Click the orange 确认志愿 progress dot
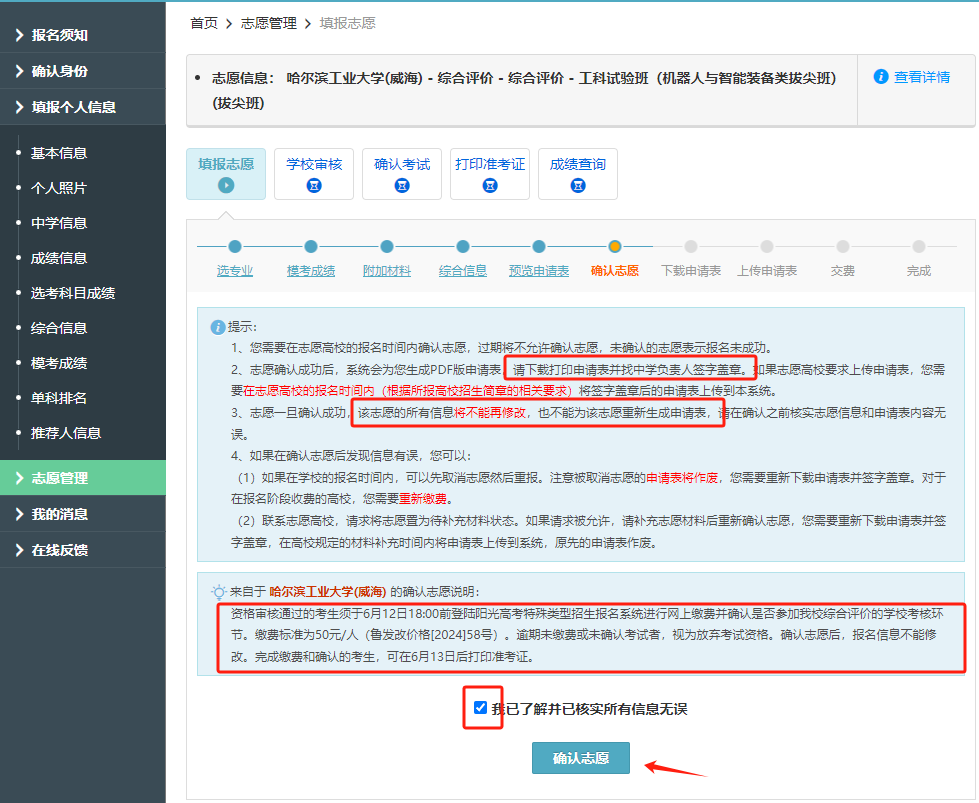The image size is (979, 803). coord(615,247)
